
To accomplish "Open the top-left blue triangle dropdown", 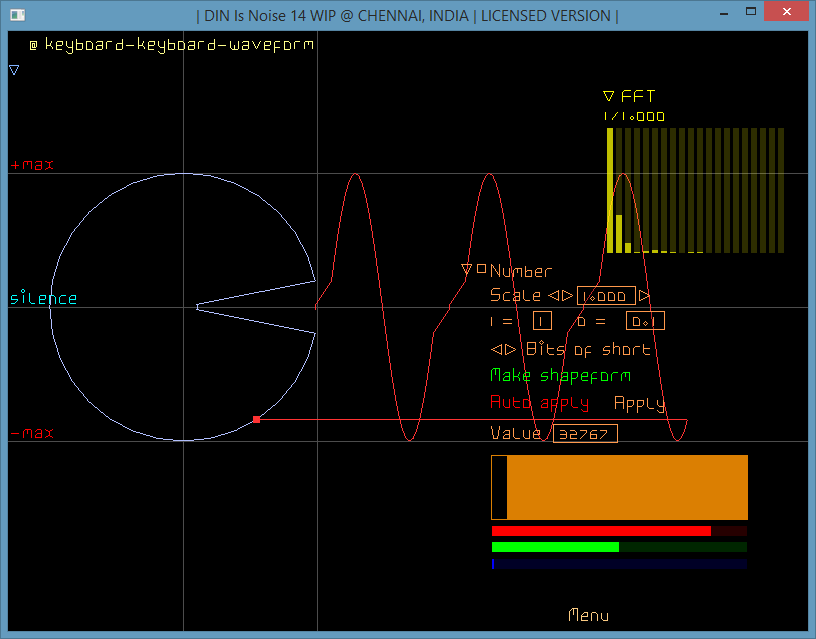I will click(14, 70).
